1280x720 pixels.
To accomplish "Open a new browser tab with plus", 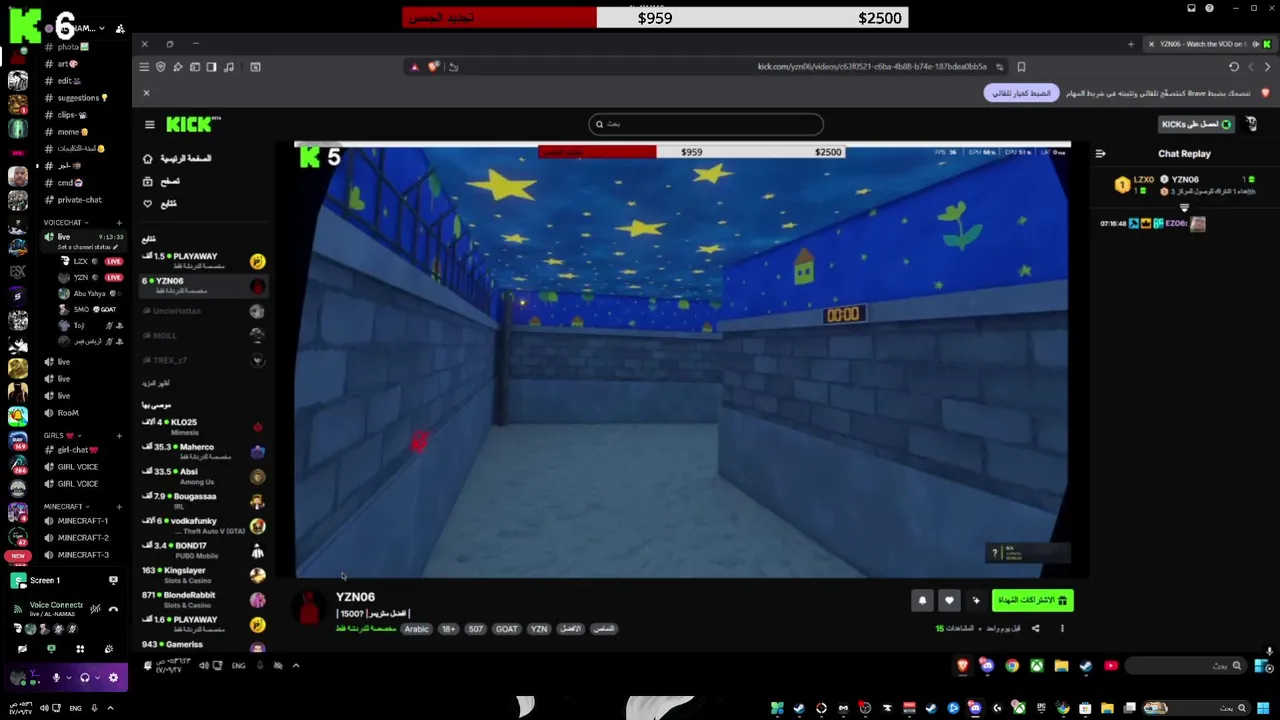I will [x=1131, y=44].
